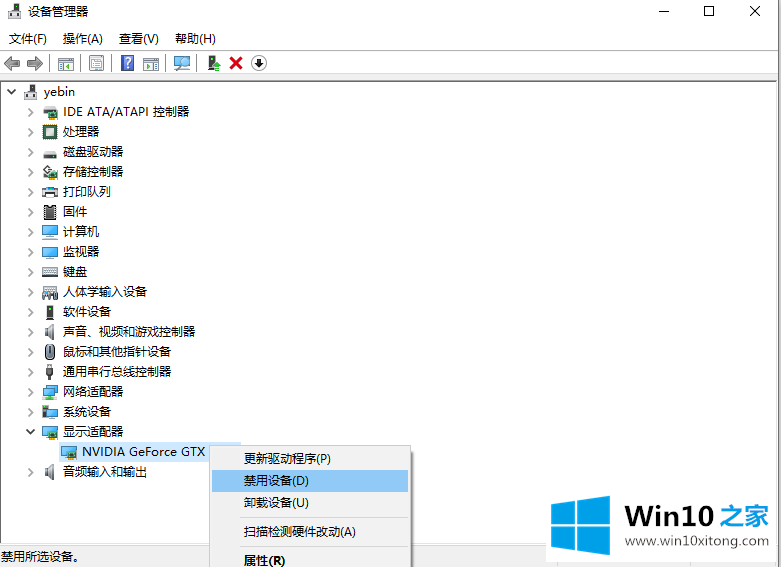Expand the 处理器 category
Viewport: 781px width, 567px height.
coord(31,132)
